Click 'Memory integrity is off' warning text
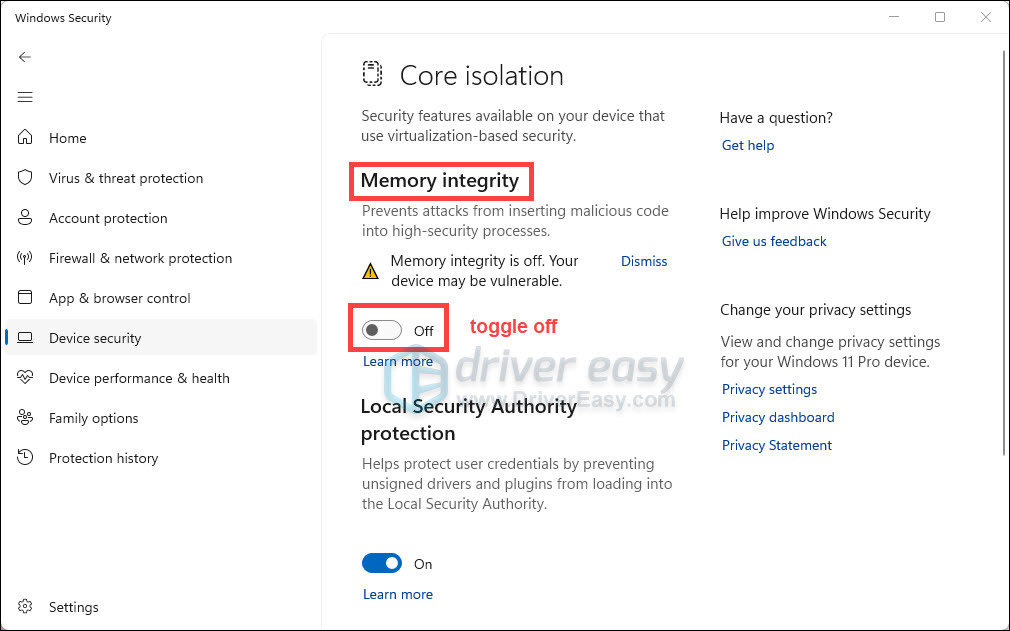The width and height of the screenshot is (1010, 631). click(x=484, y=271)
